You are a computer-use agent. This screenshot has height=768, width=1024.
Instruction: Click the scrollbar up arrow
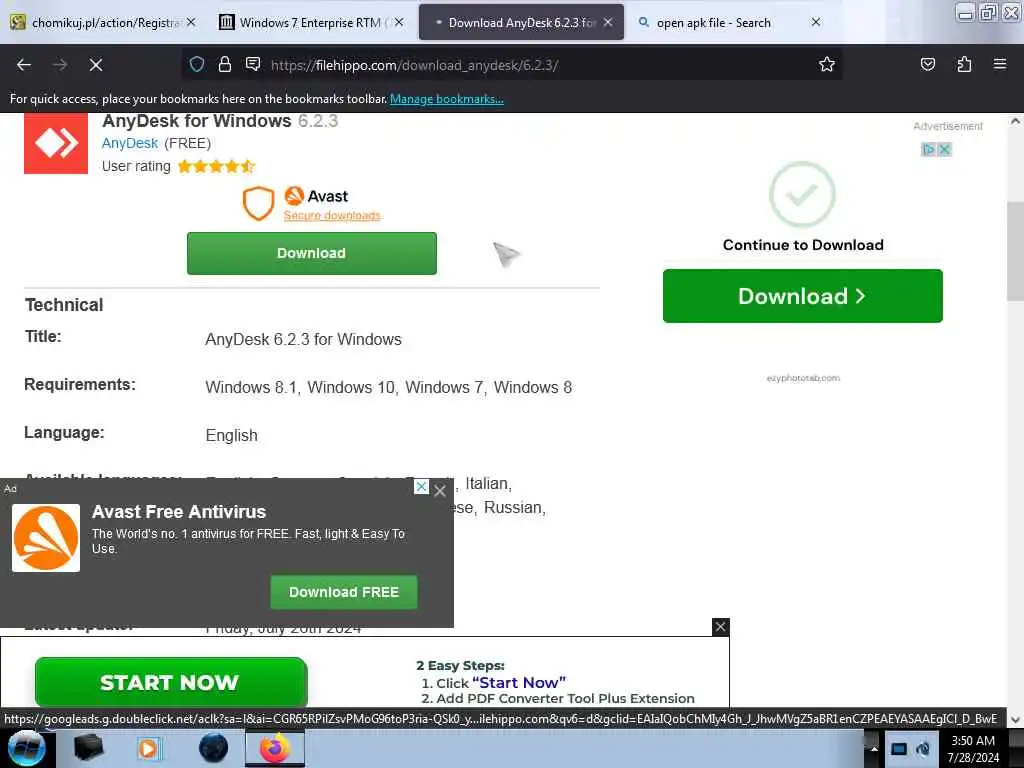pos(1015,121)
